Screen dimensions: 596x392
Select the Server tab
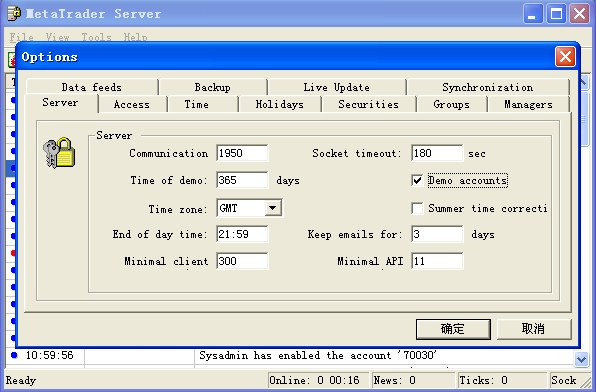(60, 103)
